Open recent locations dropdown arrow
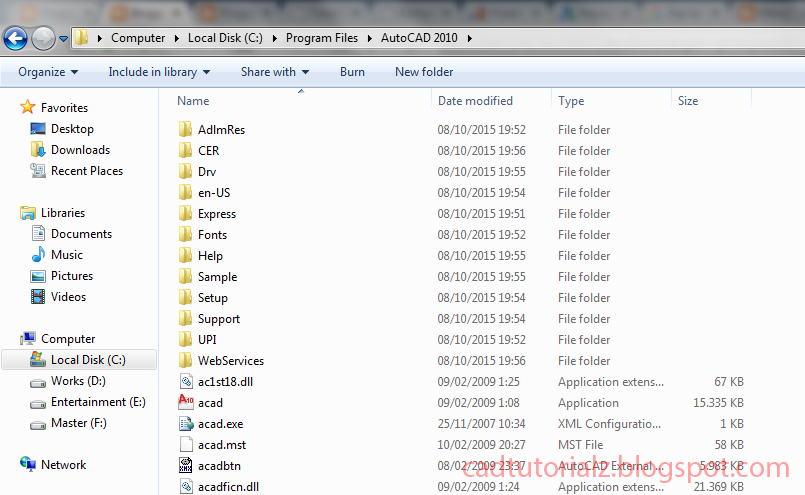 tap(64, 39)
